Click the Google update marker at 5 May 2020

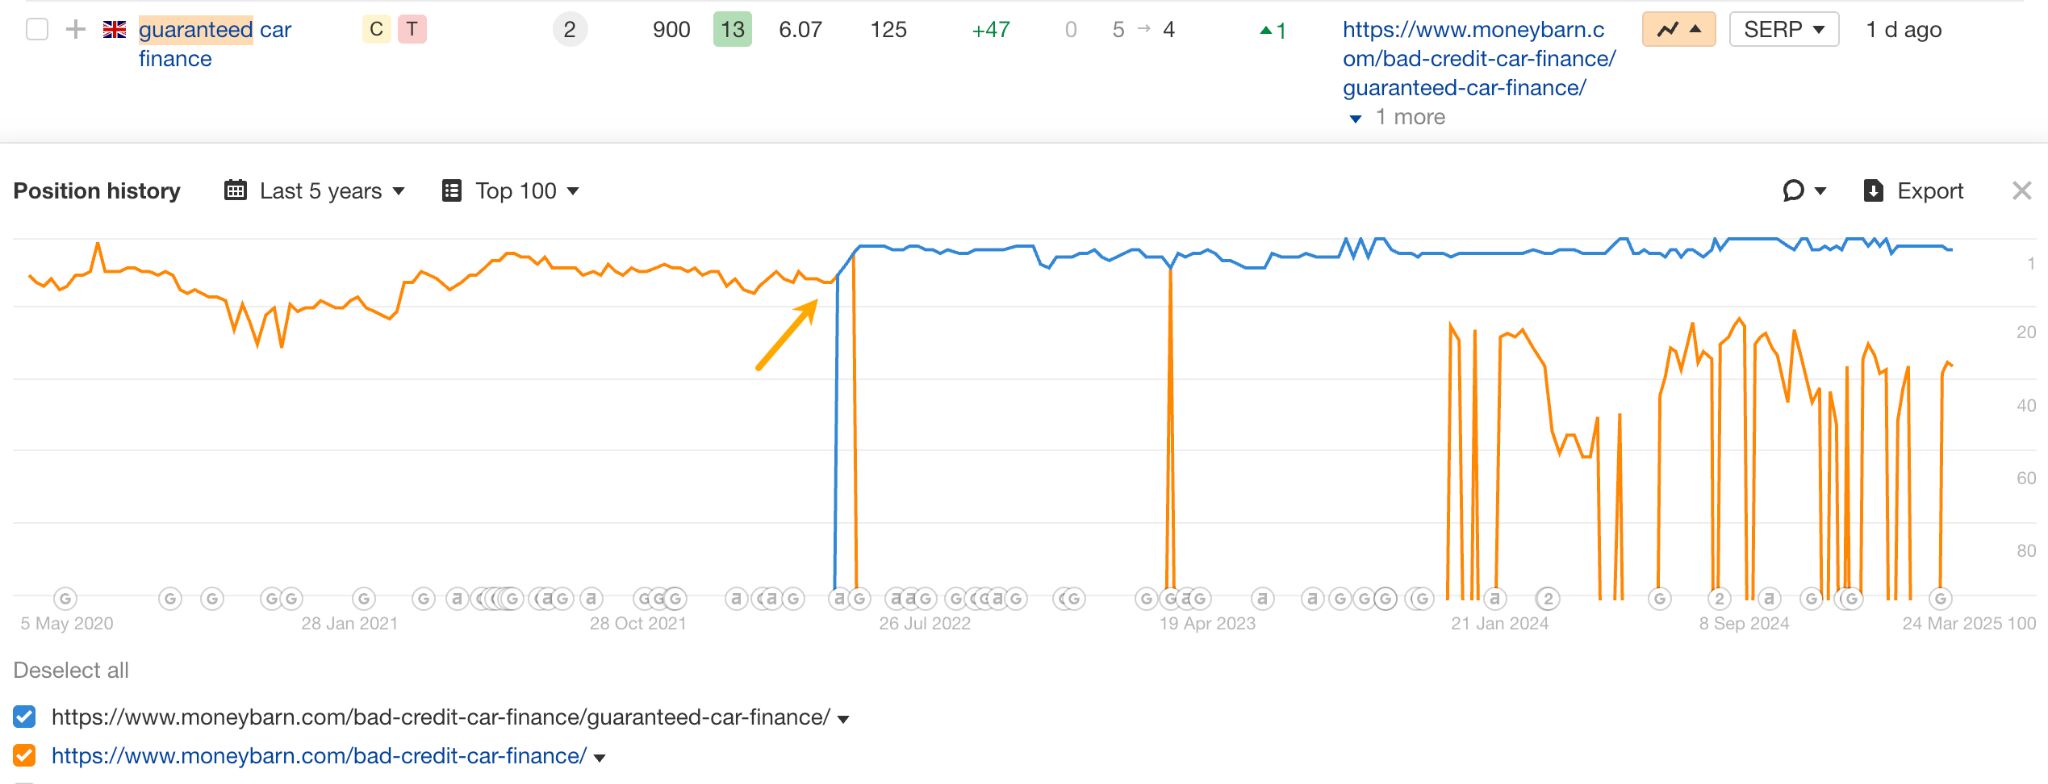click(65, 599)
